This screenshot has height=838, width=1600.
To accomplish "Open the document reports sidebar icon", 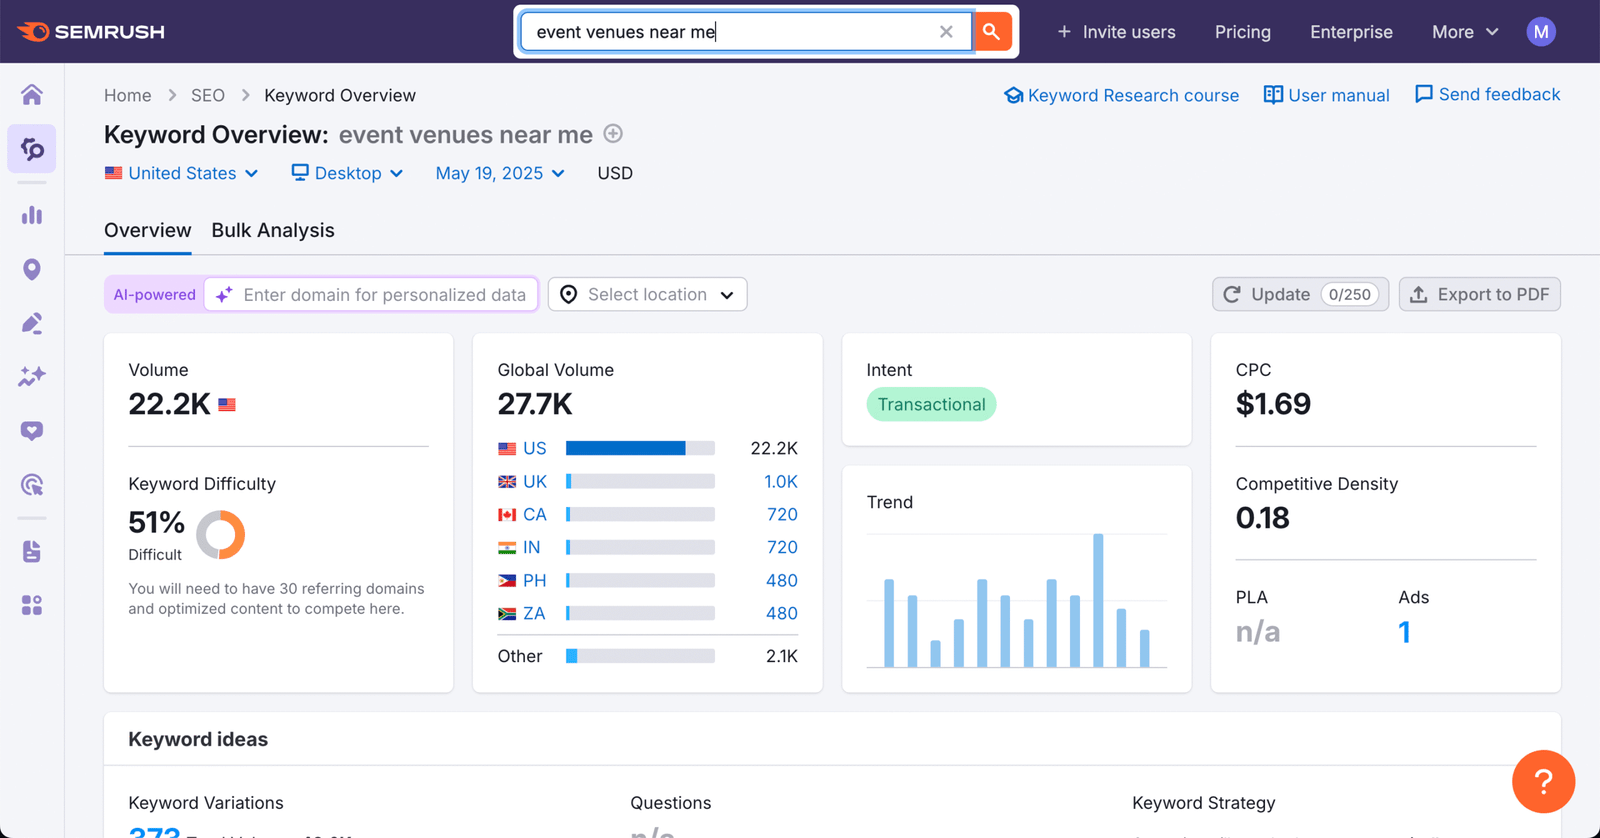I will [32, 551].
